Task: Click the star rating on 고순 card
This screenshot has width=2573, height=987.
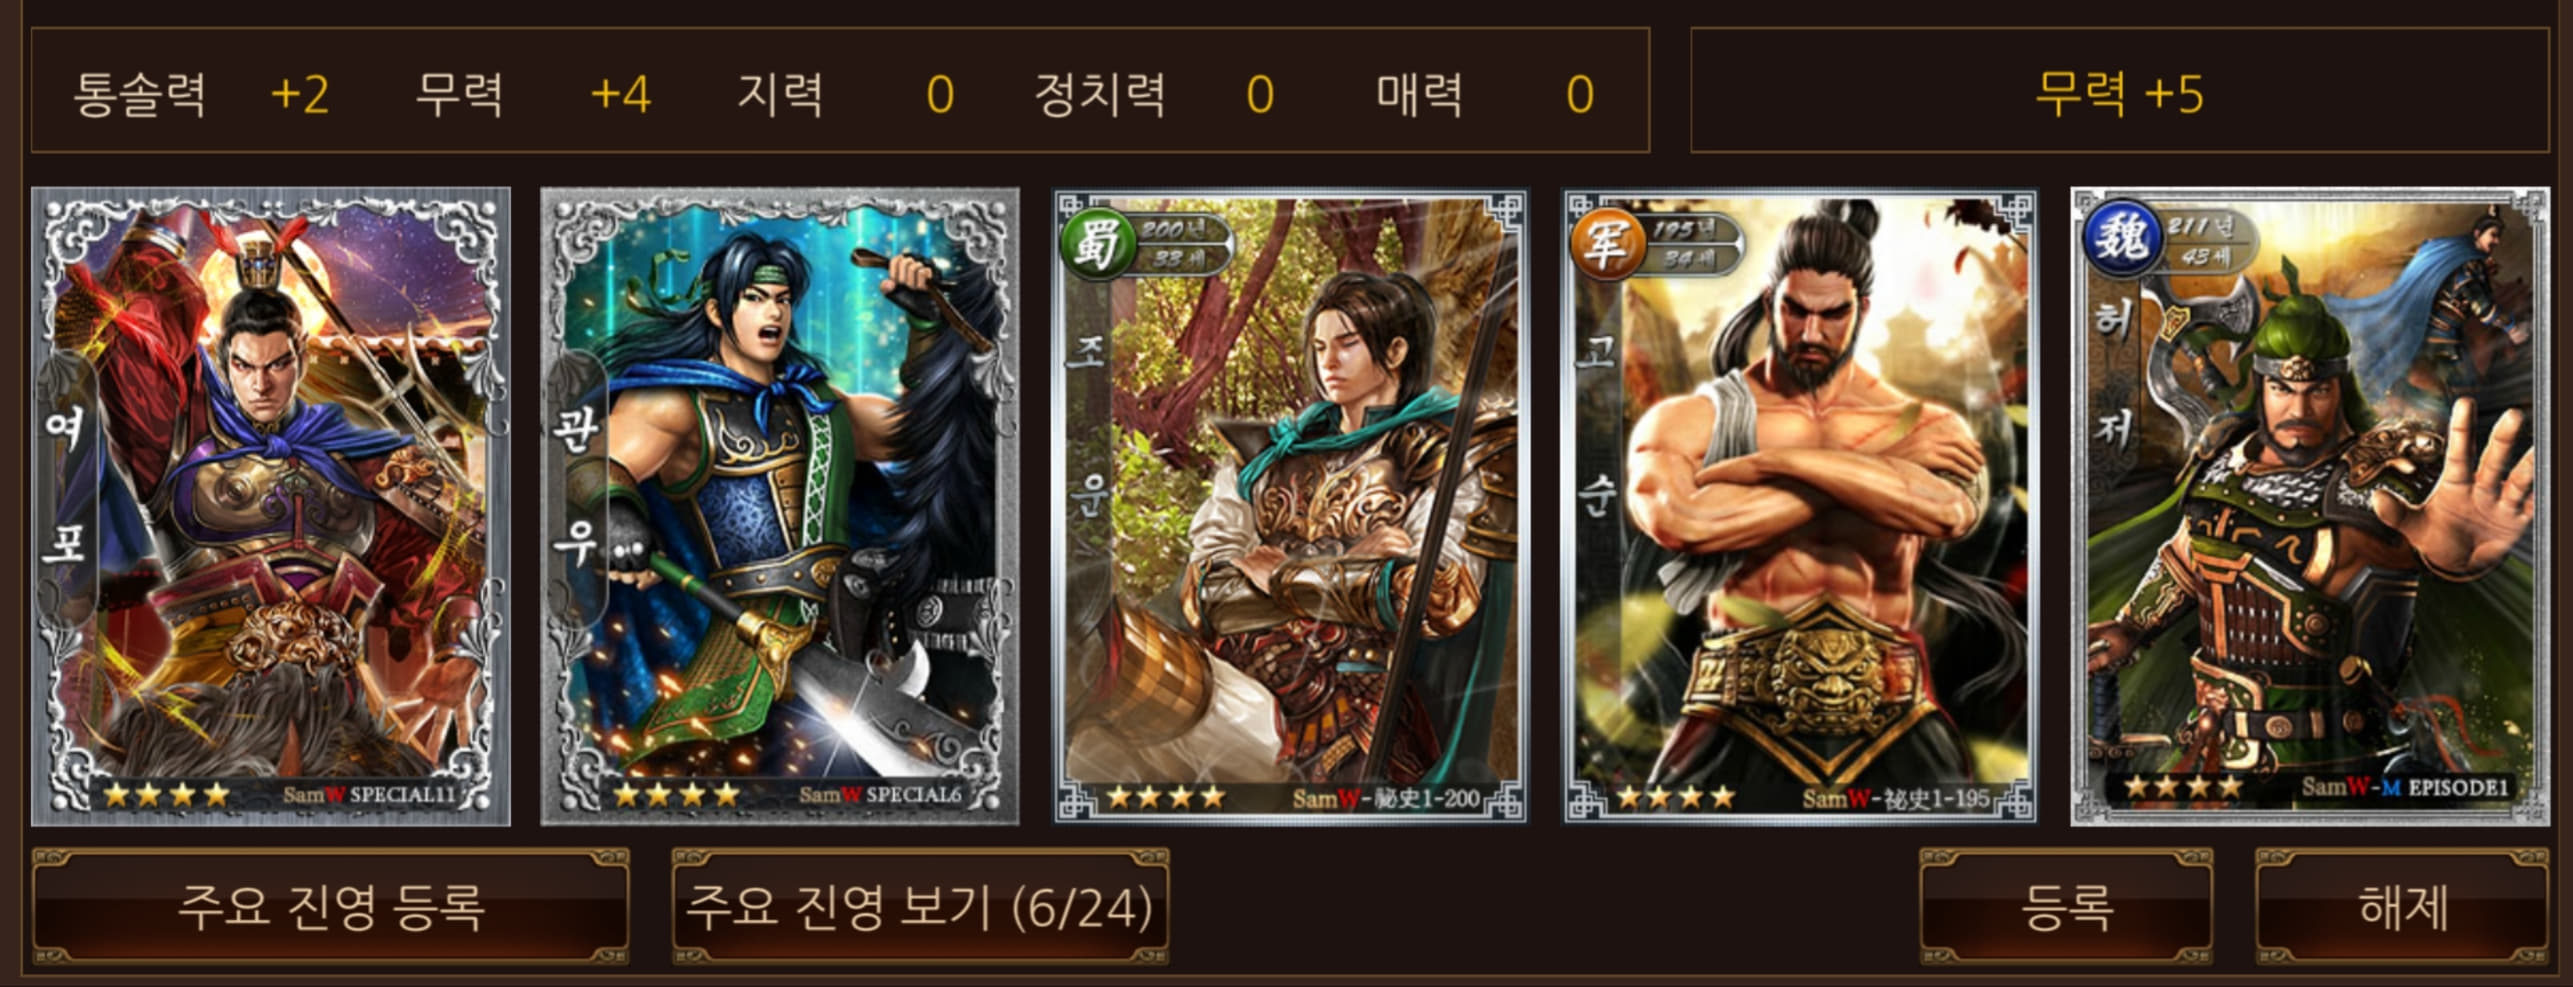Action: [1676, 798]
